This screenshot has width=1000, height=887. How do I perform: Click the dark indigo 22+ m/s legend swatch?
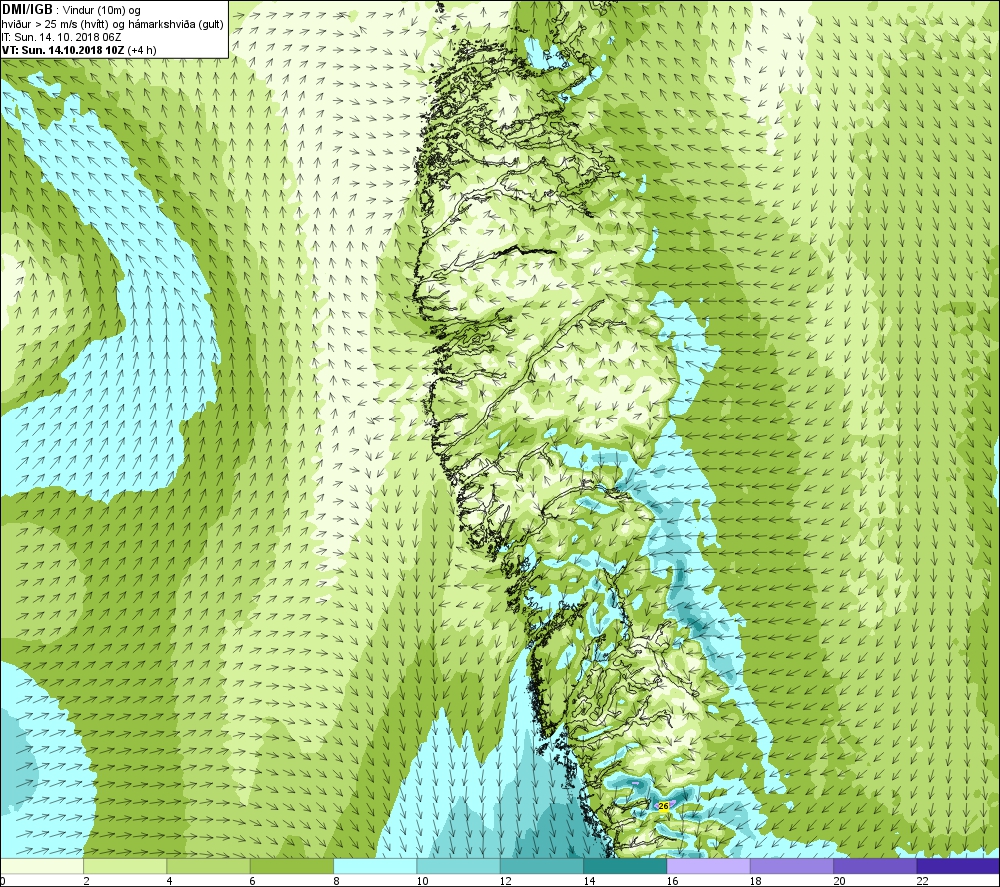tap(958, 866)
